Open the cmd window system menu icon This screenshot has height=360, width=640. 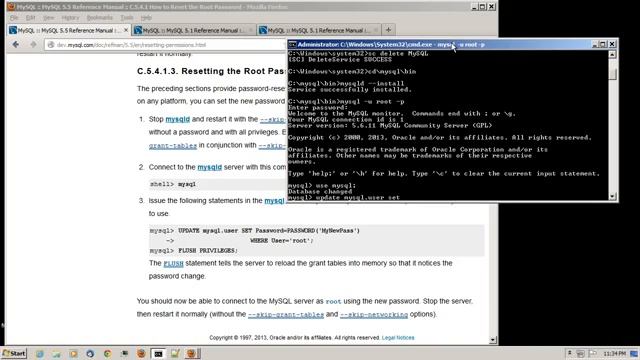click(x=292, y=44)
